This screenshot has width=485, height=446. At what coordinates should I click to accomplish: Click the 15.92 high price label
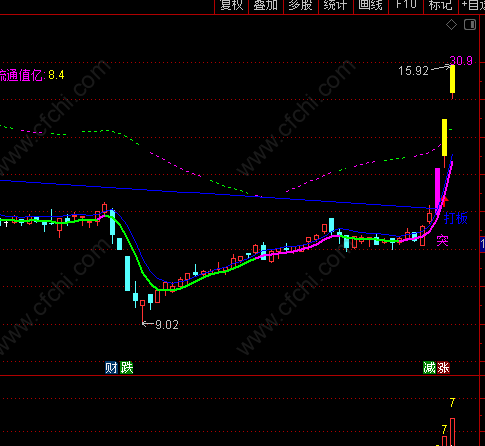point(413,71)
